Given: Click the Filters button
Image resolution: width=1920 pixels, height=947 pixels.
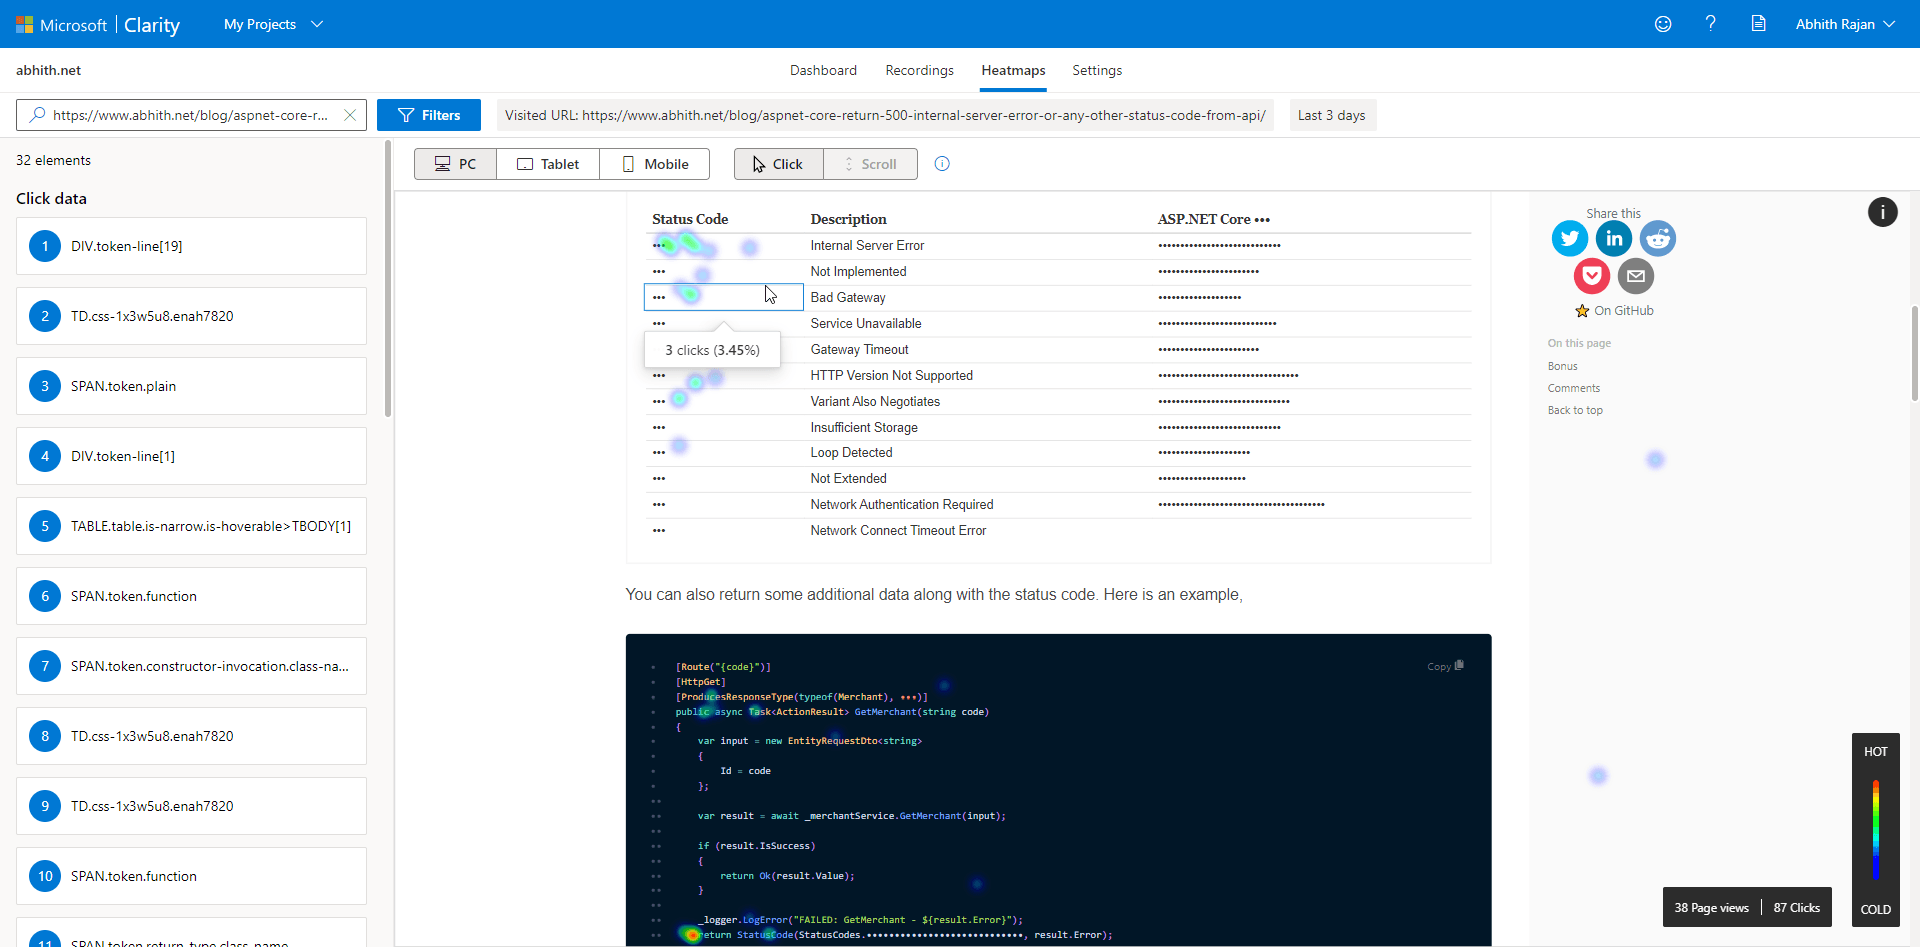Looking at the screenshot, I should pos(429,115).
